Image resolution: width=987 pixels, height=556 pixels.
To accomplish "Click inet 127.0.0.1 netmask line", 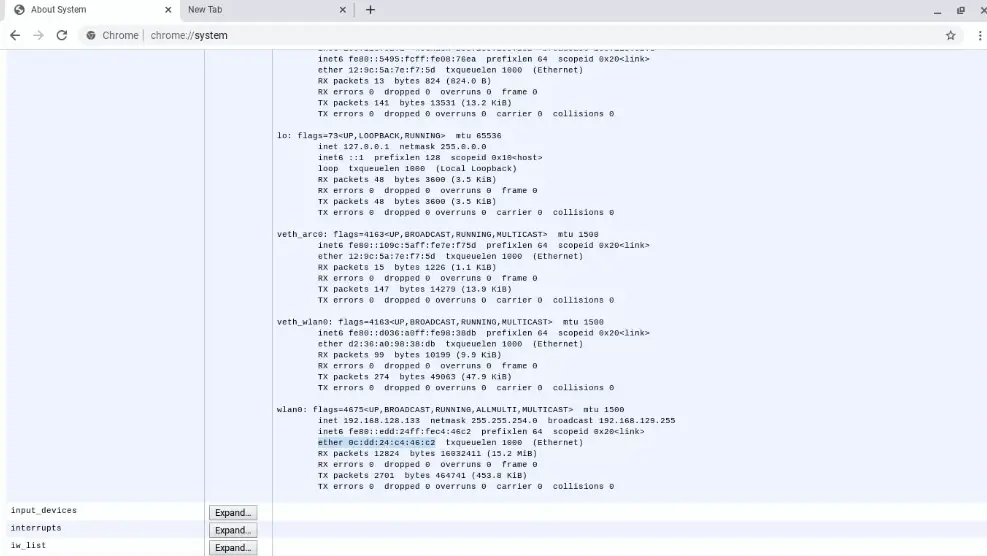I will 402,146.
